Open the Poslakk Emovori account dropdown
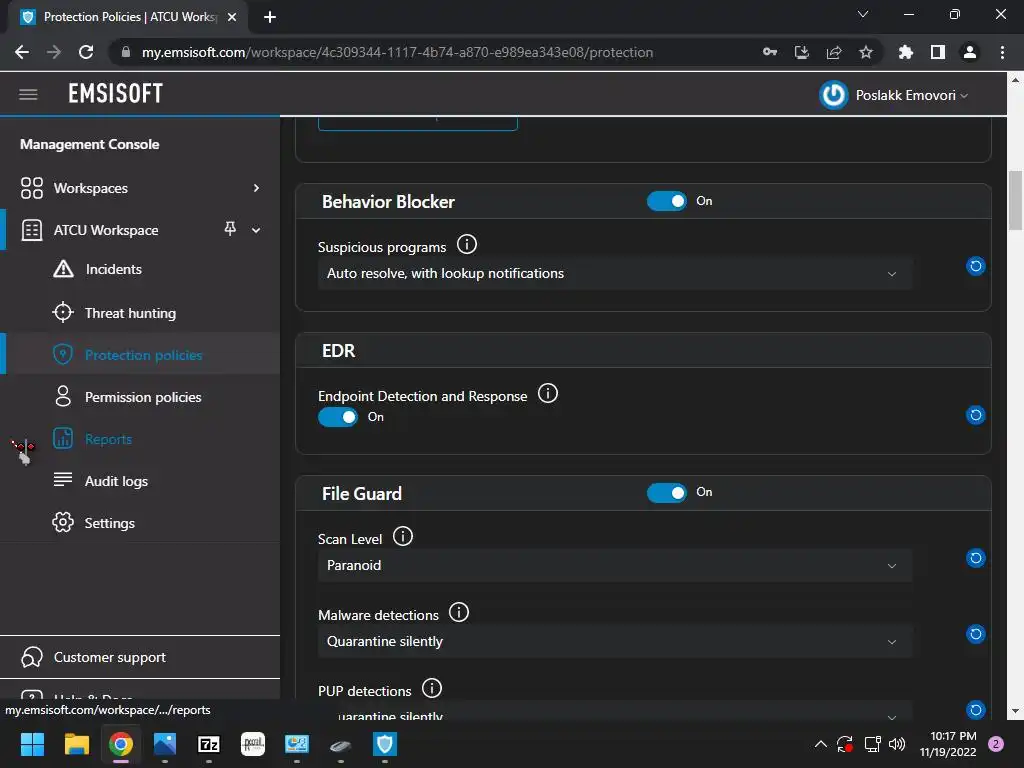The width and height of the screenshot is (1024, 768). (x=912, y=95)
